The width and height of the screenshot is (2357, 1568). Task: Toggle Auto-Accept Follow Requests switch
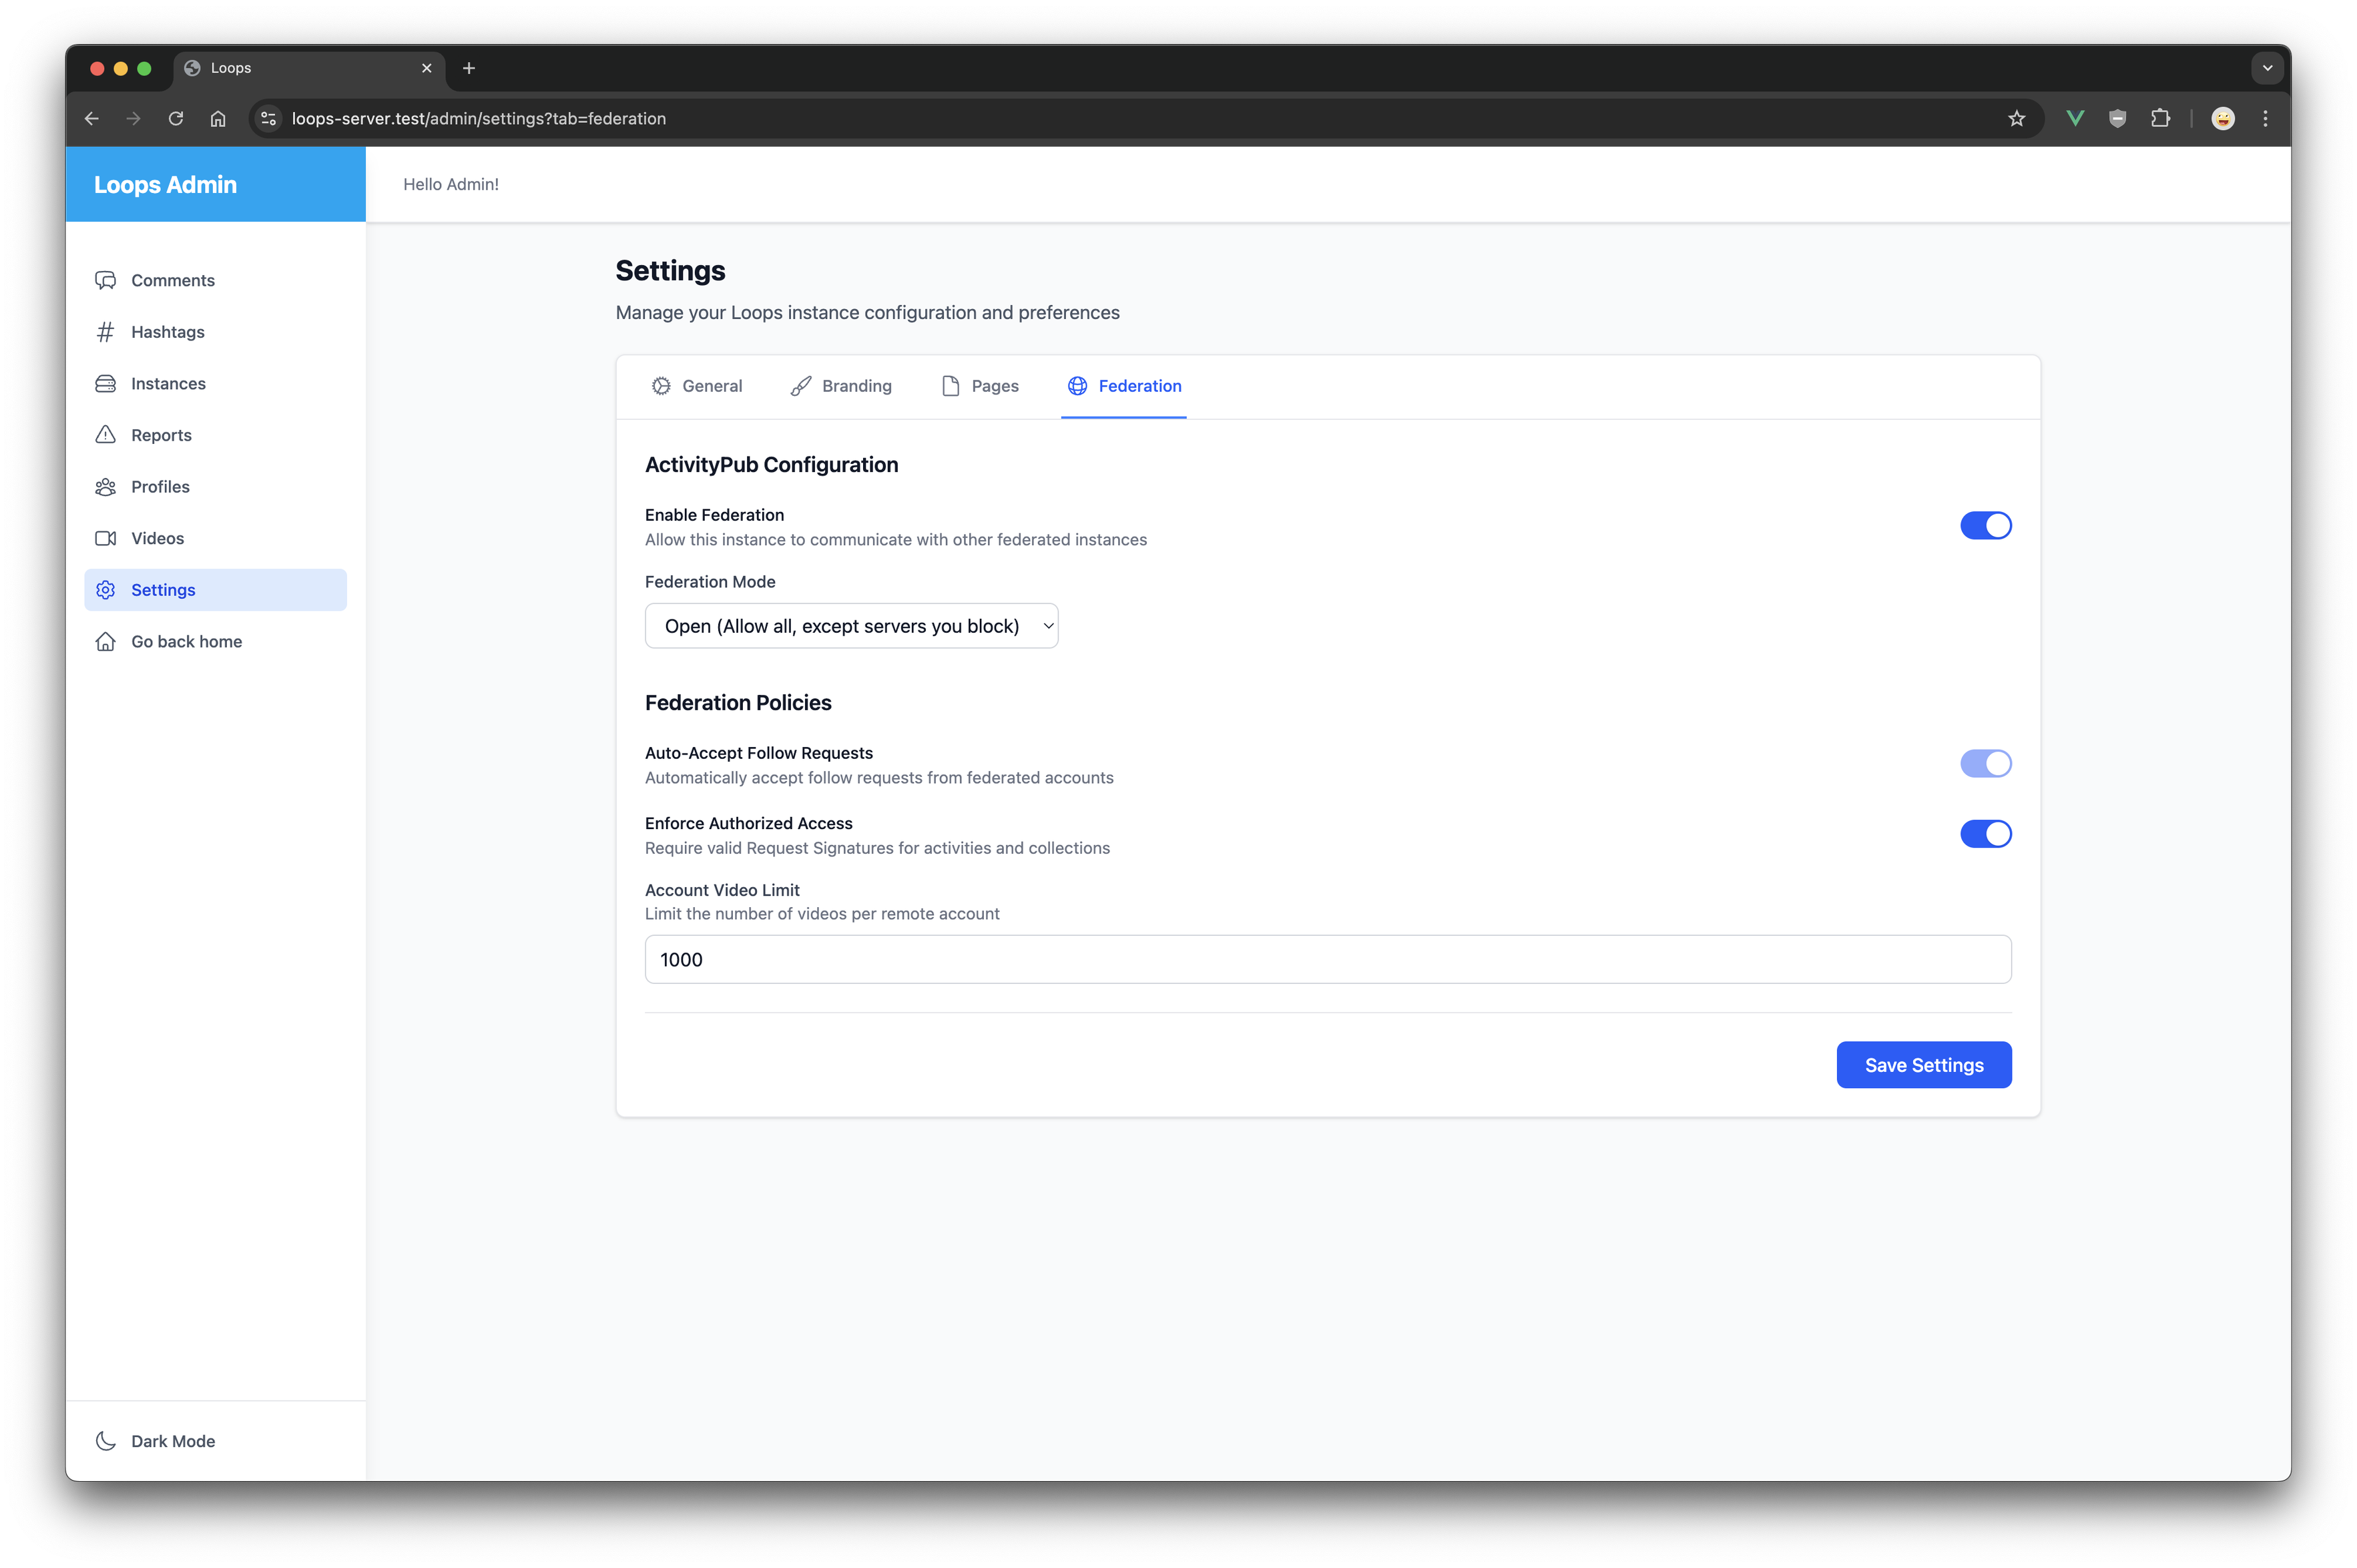pyautogui.click(x=1985, y=764)
